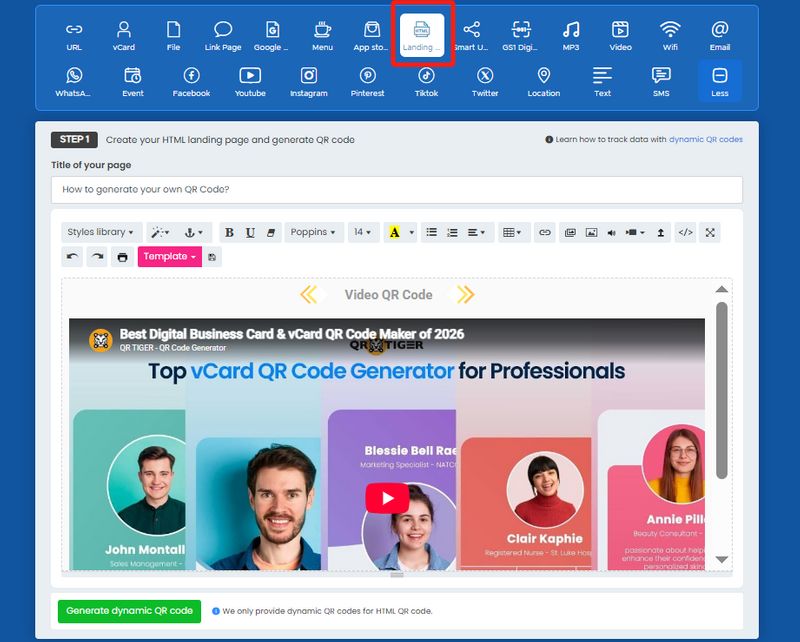Screen dimensions: 800x642
Task: Select the GS1 Digital Link type
Action: [x=520, y=36]
